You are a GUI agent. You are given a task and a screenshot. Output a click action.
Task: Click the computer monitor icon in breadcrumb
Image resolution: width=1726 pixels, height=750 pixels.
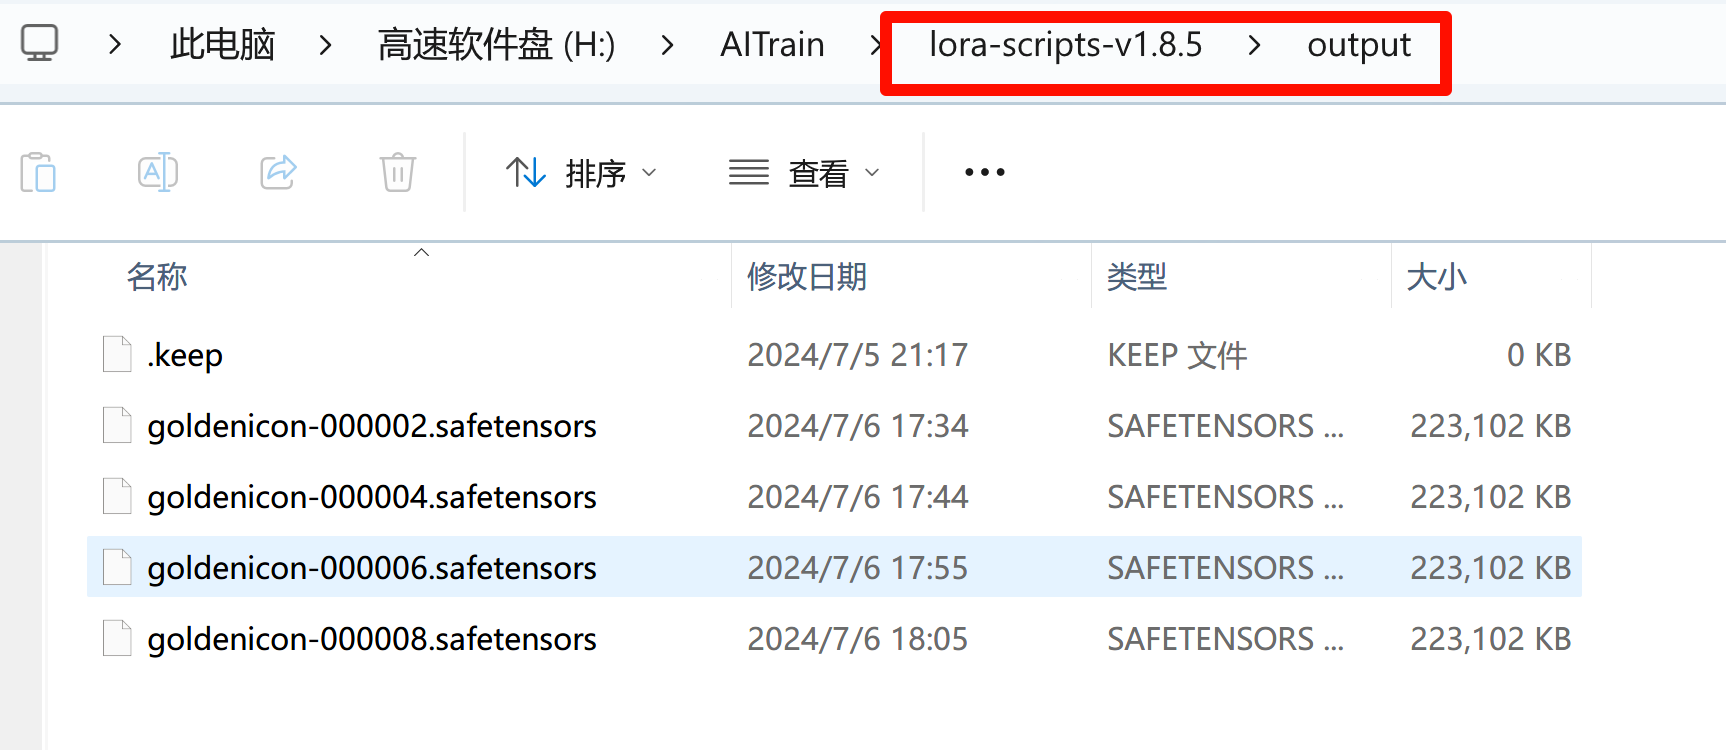[40, 43]
